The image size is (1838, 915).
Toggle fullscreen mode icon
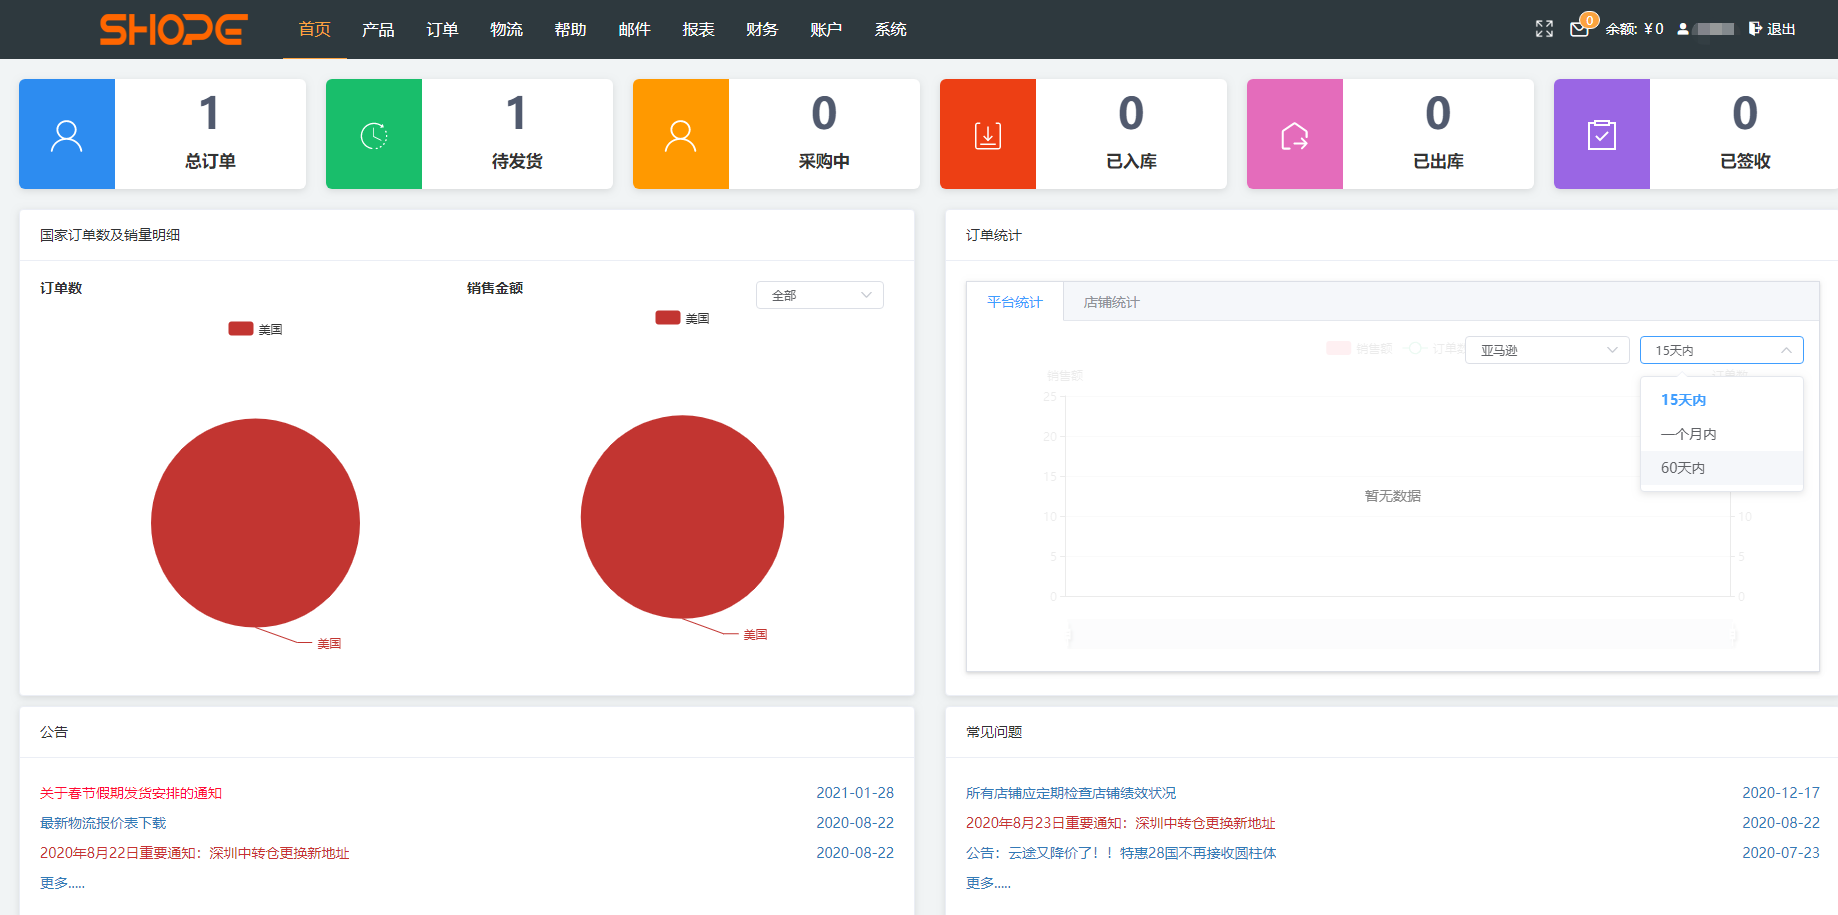tap(1544, 29)
